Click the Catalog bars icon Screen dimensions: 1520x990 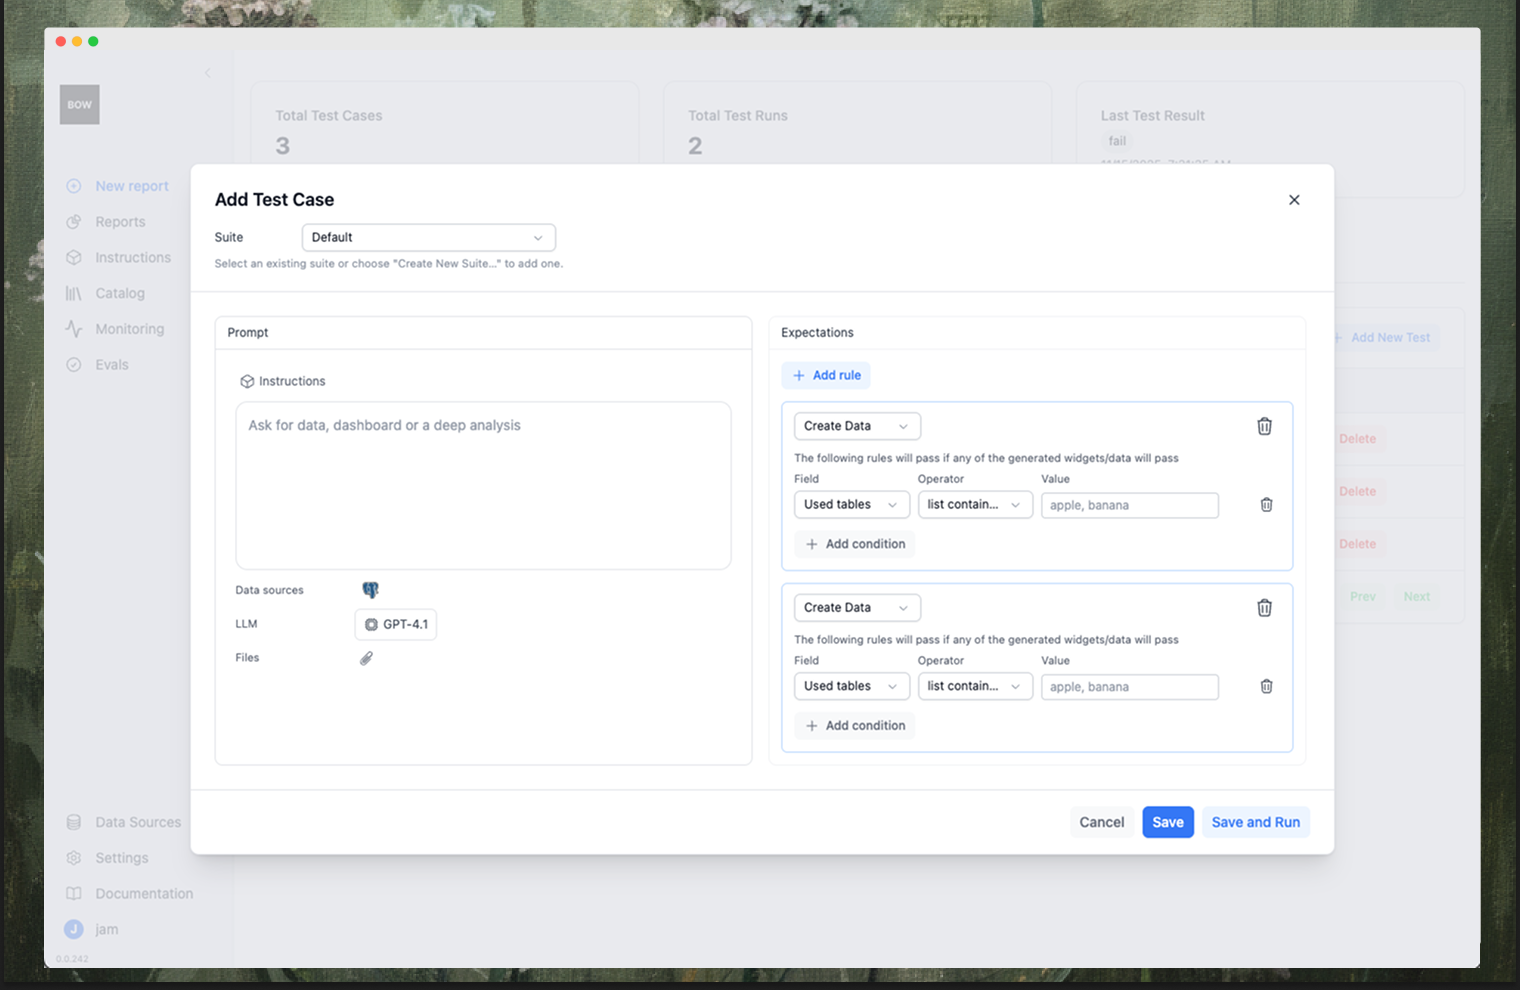(x=74, y=292)
